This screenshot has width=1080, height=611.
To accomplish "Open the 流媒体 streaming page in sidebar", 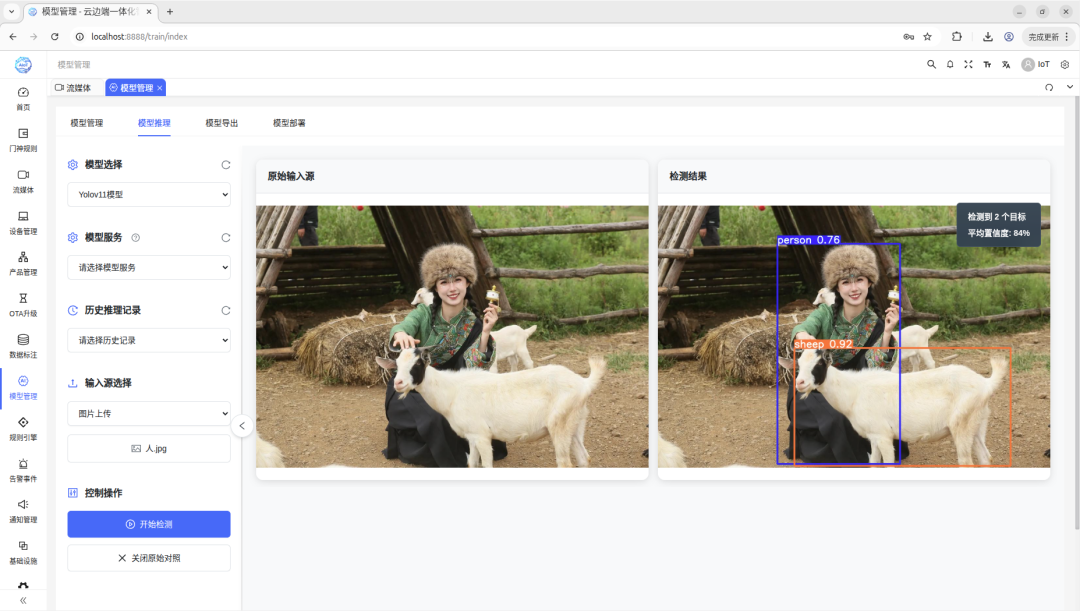I will click(x=23, y=180).
